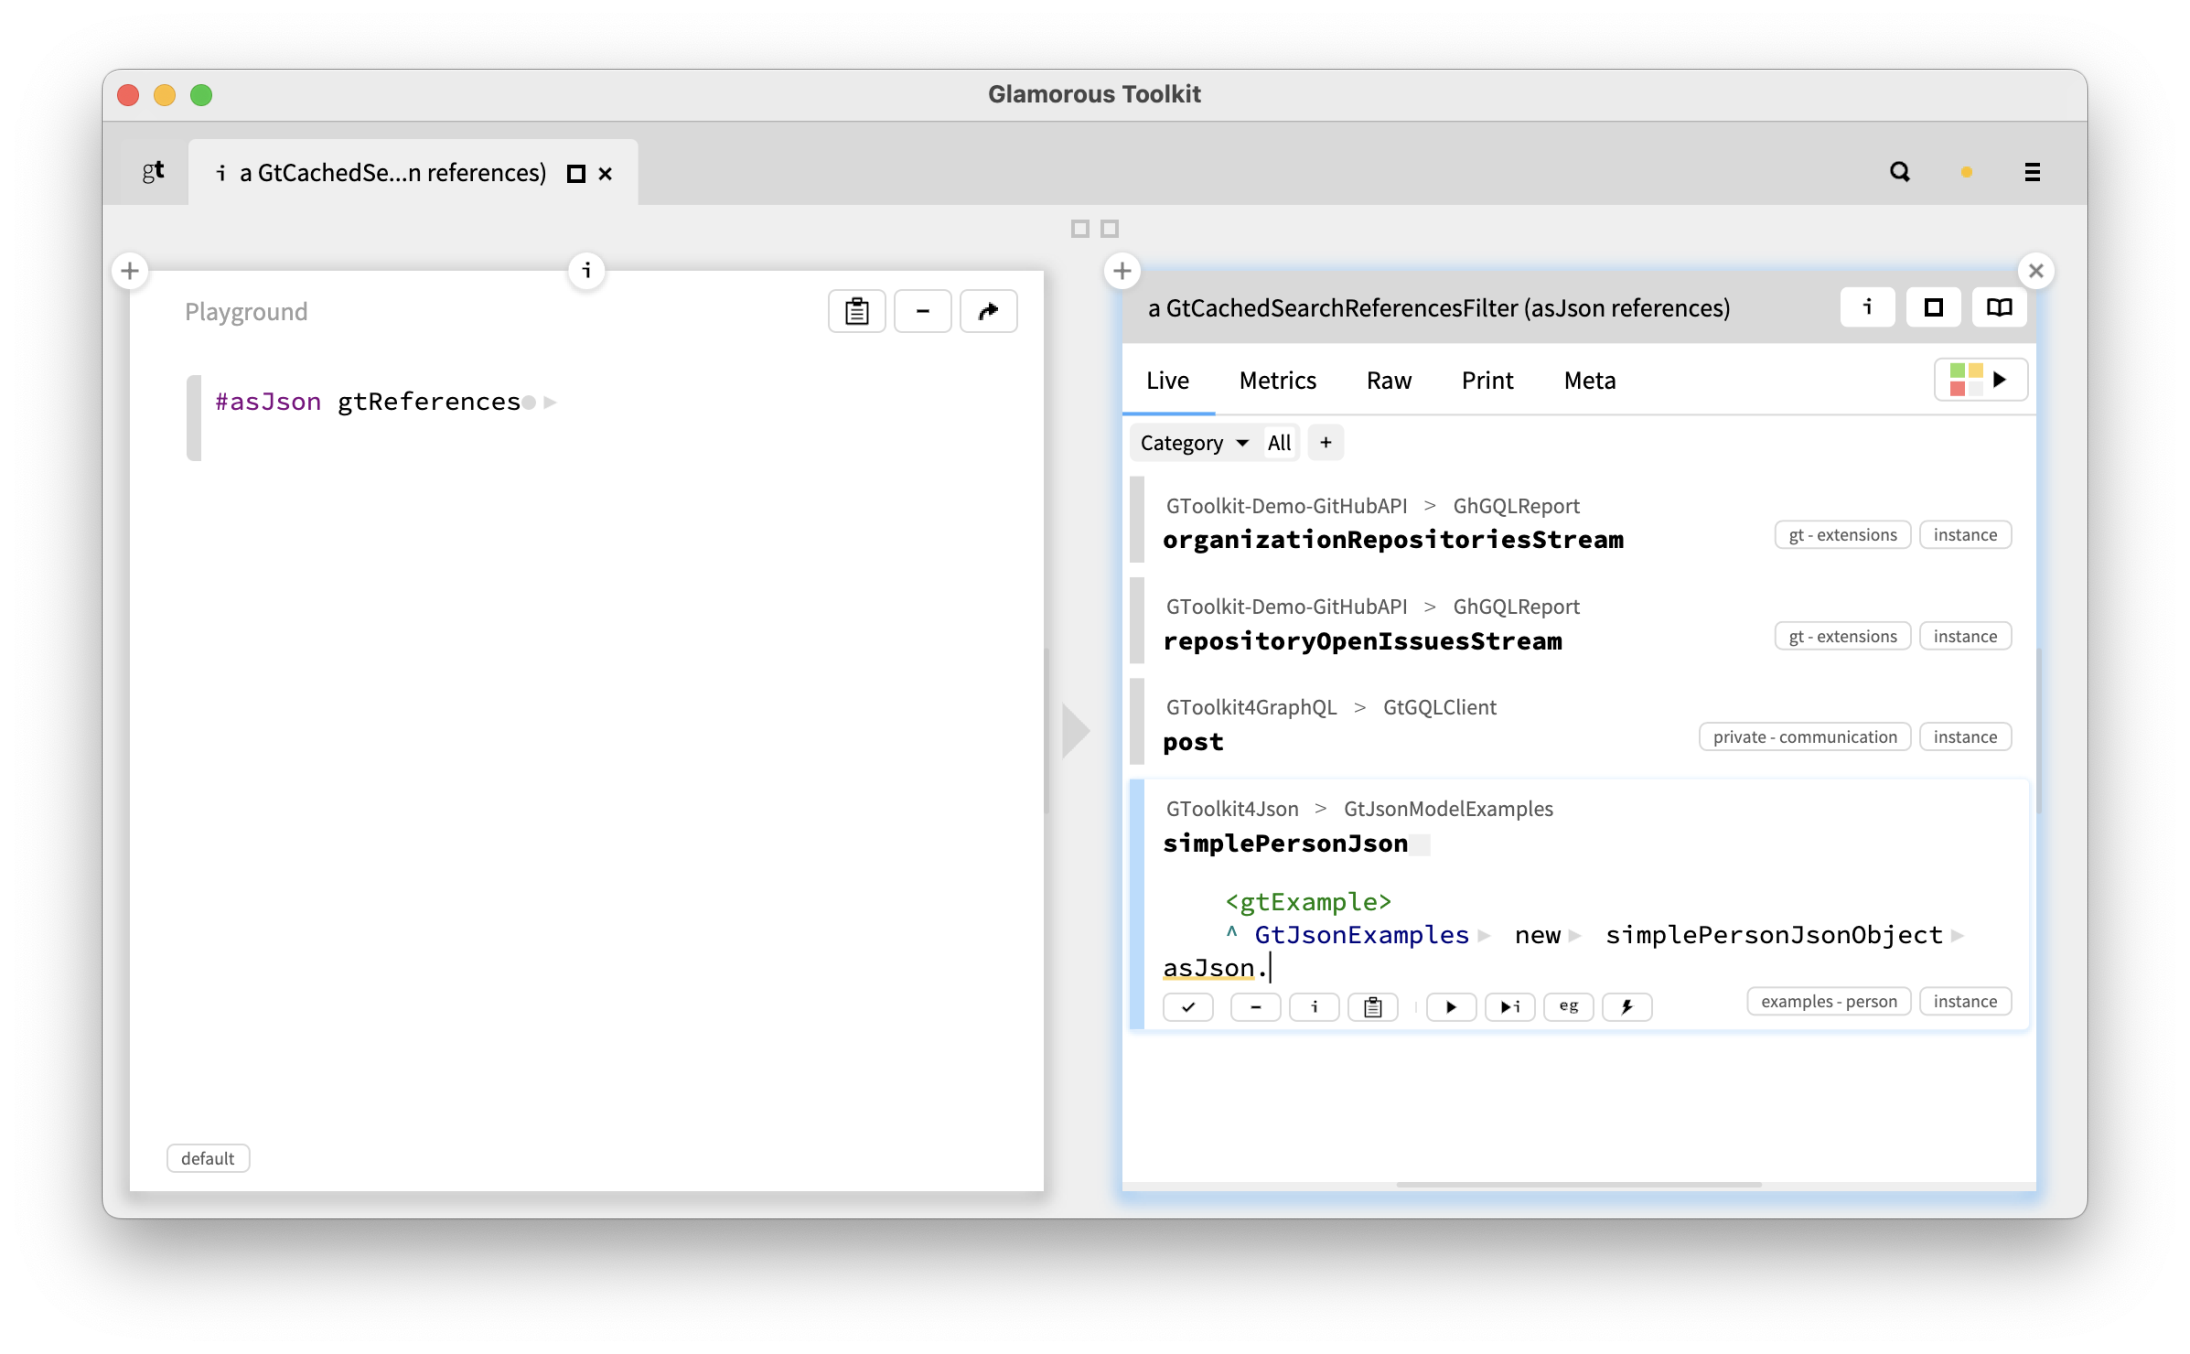This screenshot has height=1354, width=2190.
Task: Close the GtCachedSe...n references tab
Action: click(605, 174)
